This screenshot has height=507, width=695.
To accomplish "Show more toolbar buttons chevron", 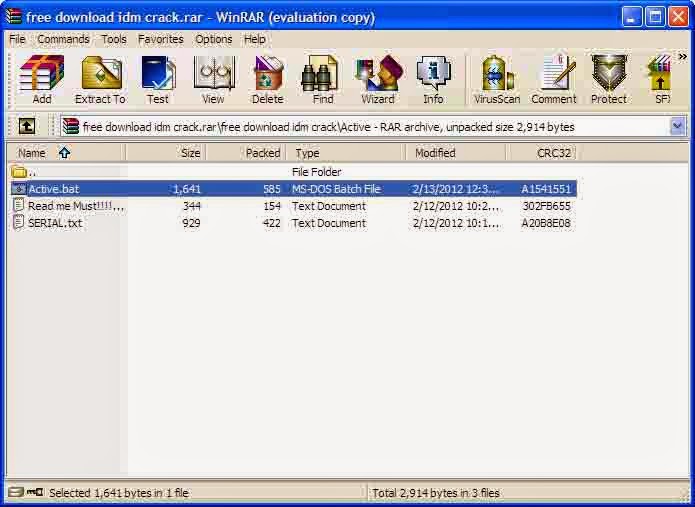I will tap(683, 57).
